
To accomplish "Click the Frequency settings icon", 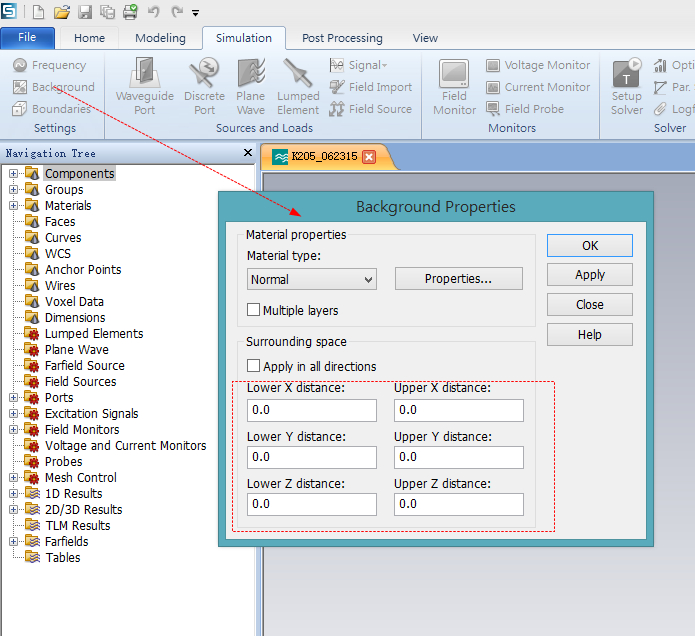I will point(20,65).
